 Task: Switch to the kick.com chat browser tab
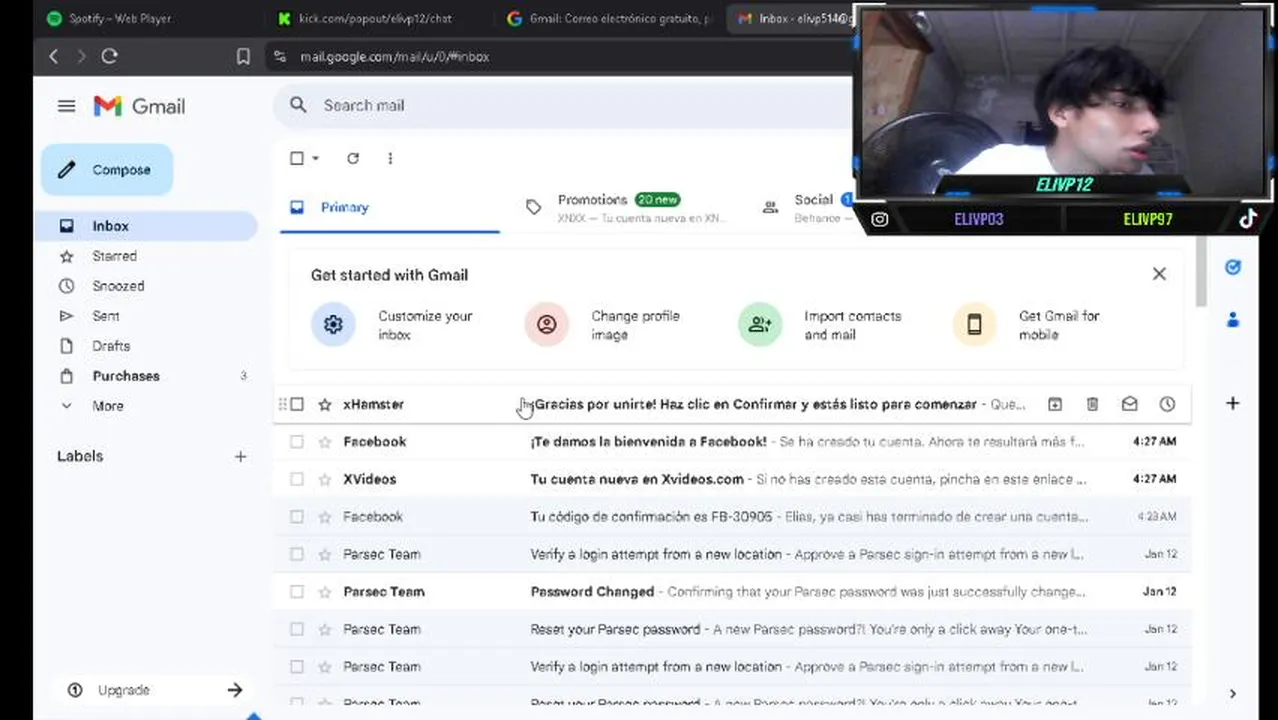coord(376,18)
